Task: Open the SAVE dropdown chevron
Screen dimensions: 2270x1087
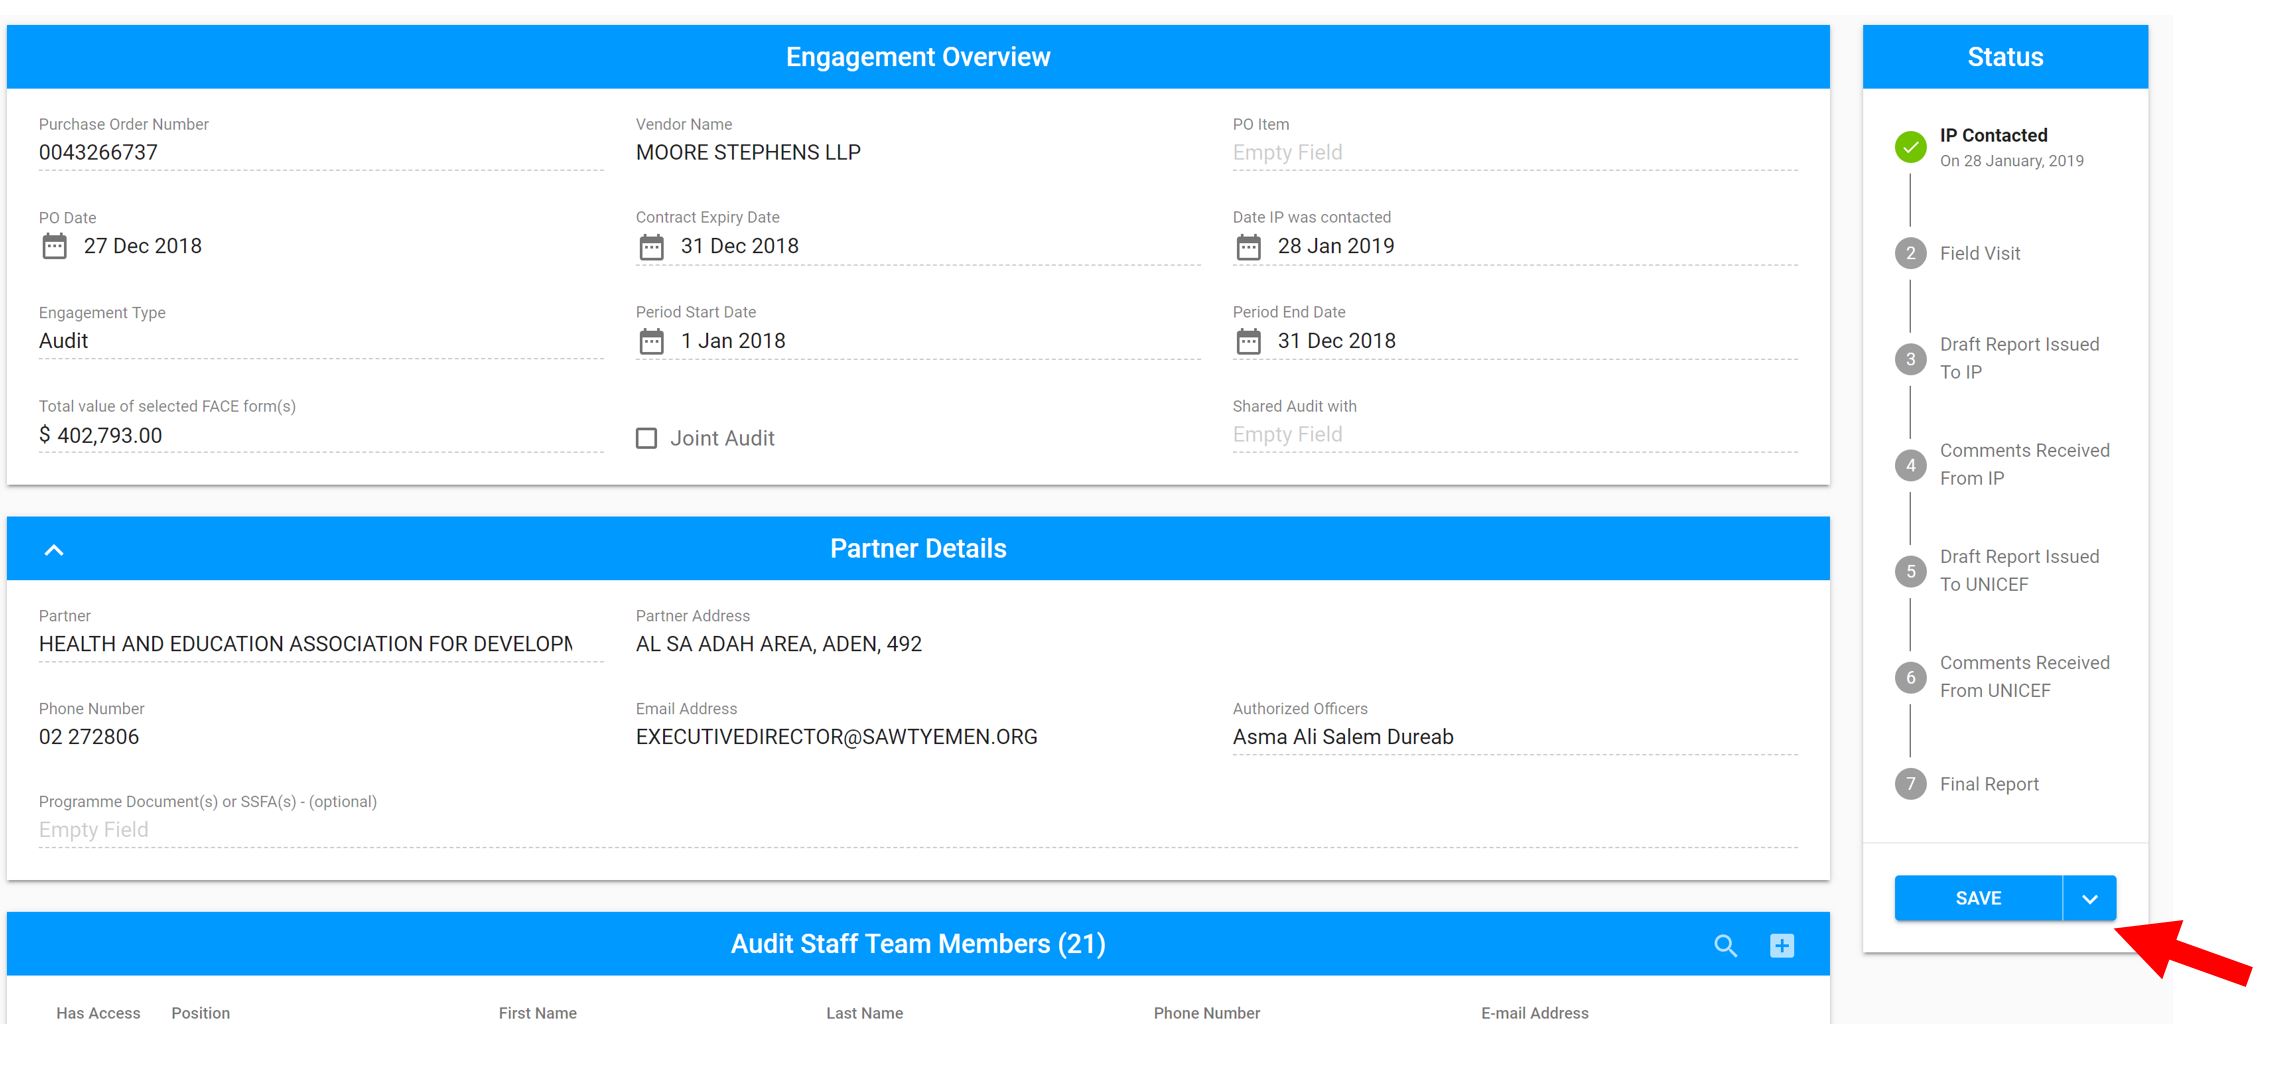Action: pyautogui.click(x=2090, y=897)
